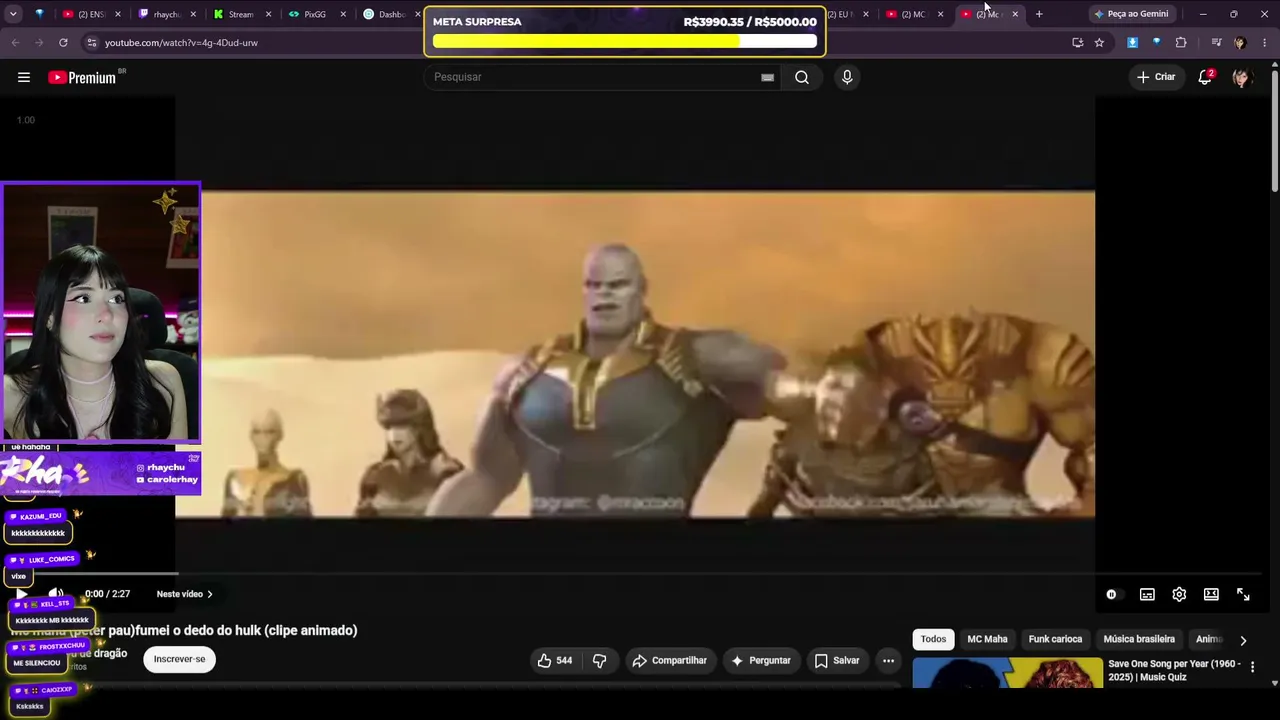Reload the page in the browser
Image resolution: width=1280 pixels, height=720 pixels.
click(x=63, y=43)
